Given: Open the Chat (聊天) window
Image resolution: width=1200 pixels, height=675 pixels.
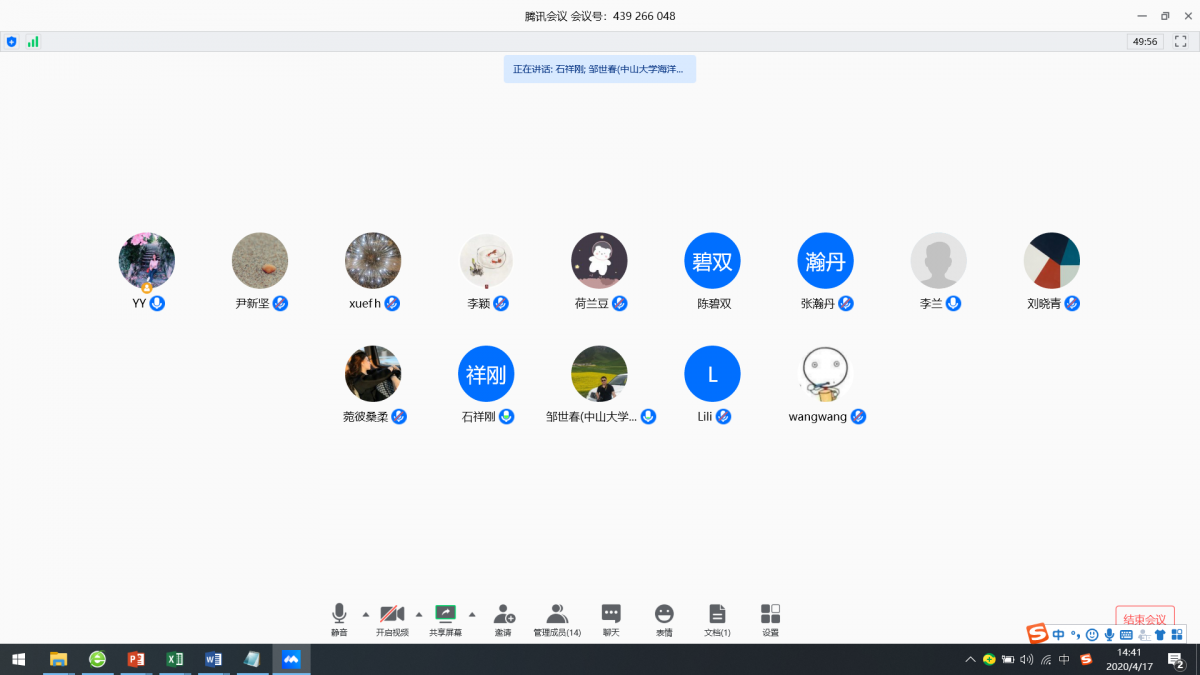Looking at the screenshot, I should (611, 619).
